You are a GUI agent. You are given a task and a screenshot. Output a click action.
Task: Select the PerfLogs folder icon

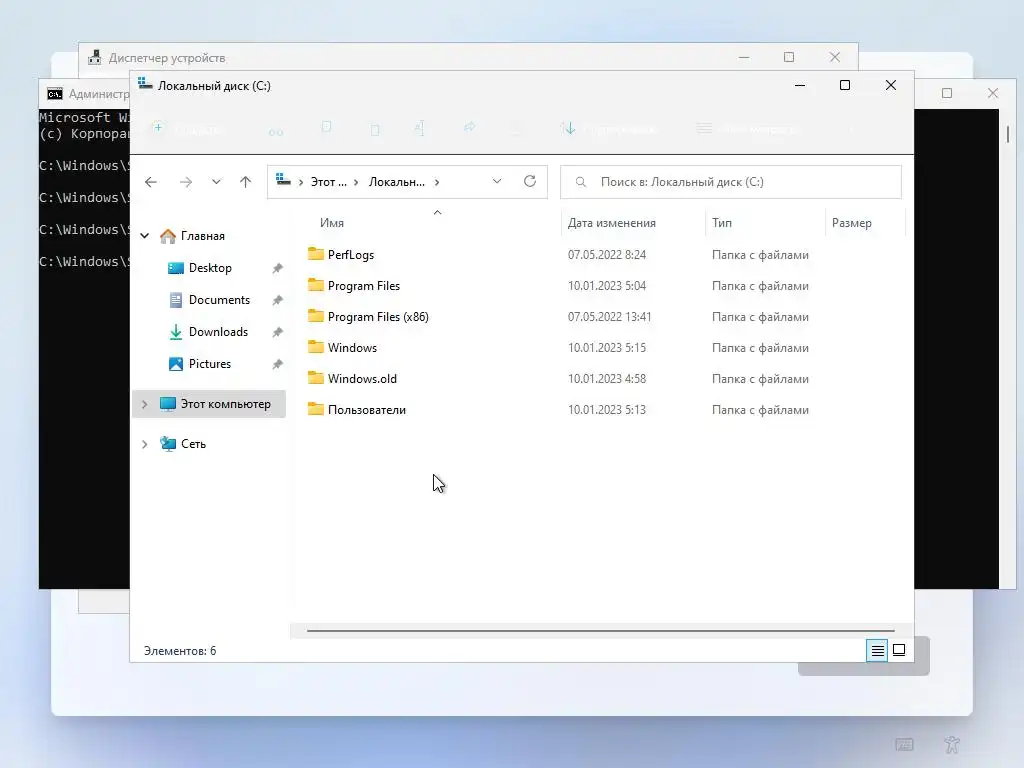coord(316,254)
